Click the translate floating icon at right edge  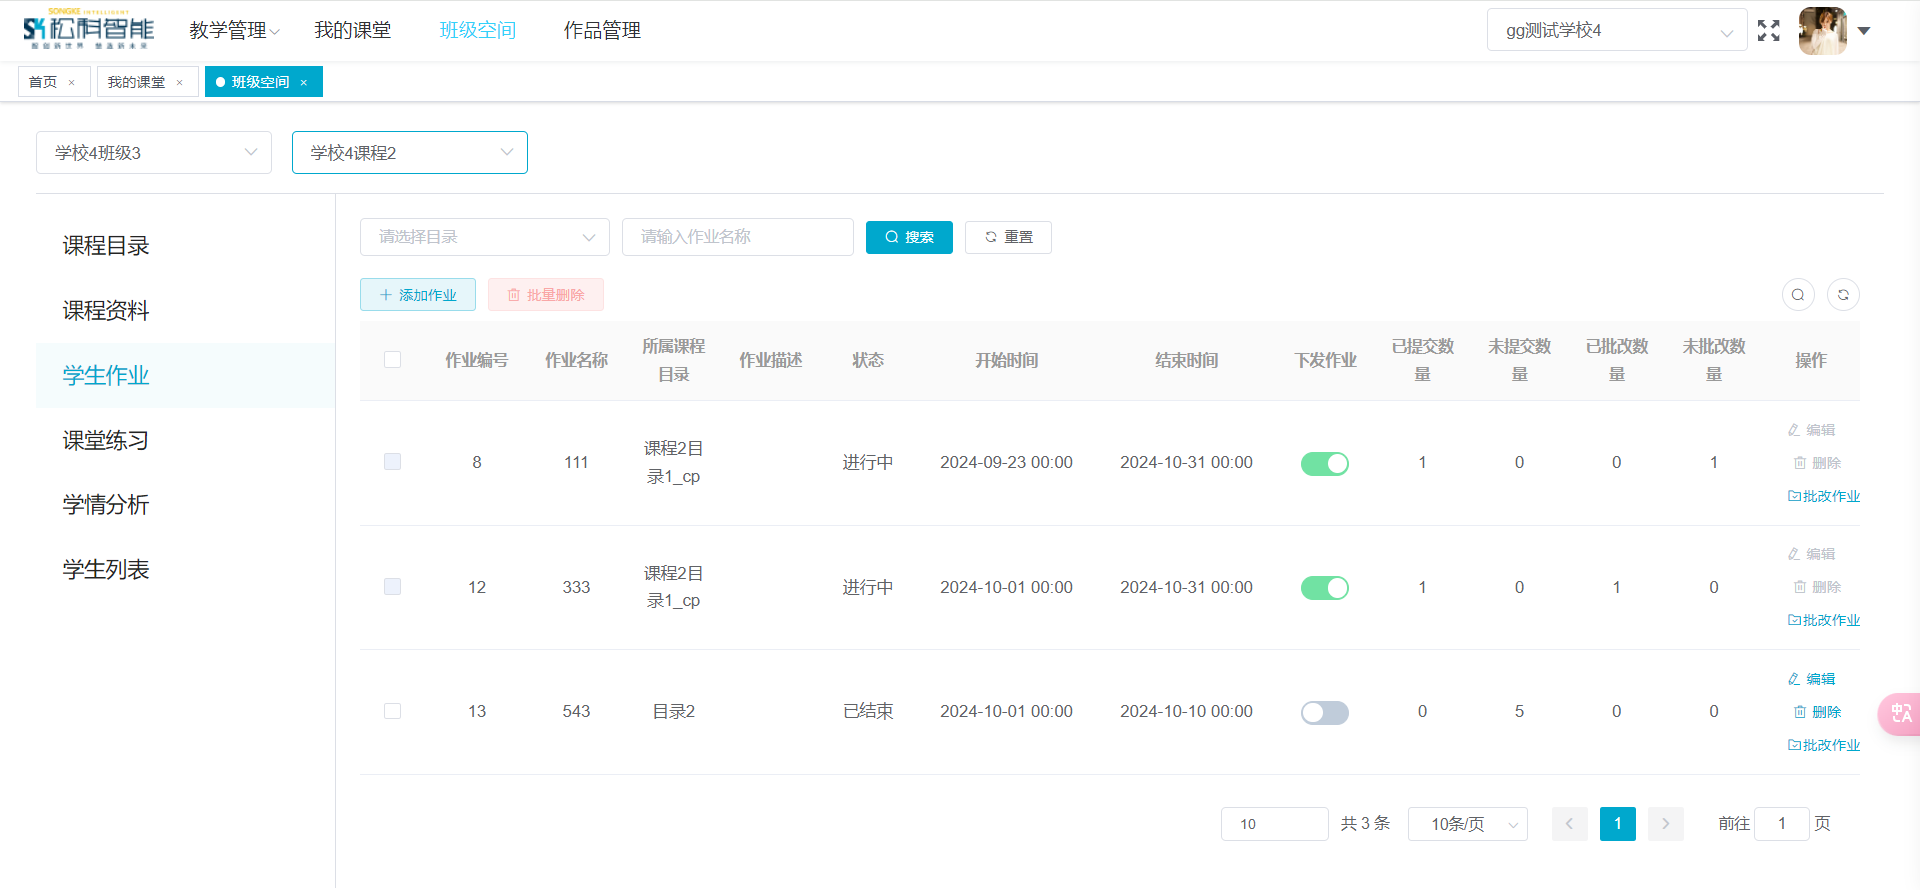pos(1900,714)
